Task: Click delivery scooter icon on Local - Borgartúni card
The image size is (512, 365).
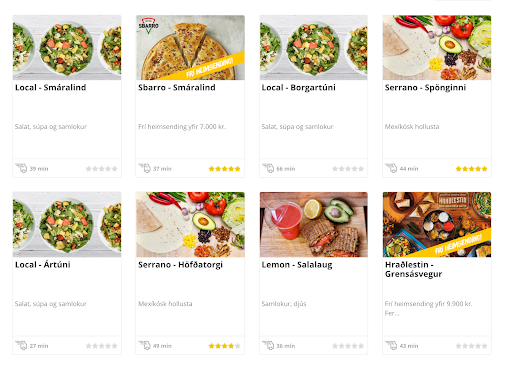Action: click(x=268, y=168)
